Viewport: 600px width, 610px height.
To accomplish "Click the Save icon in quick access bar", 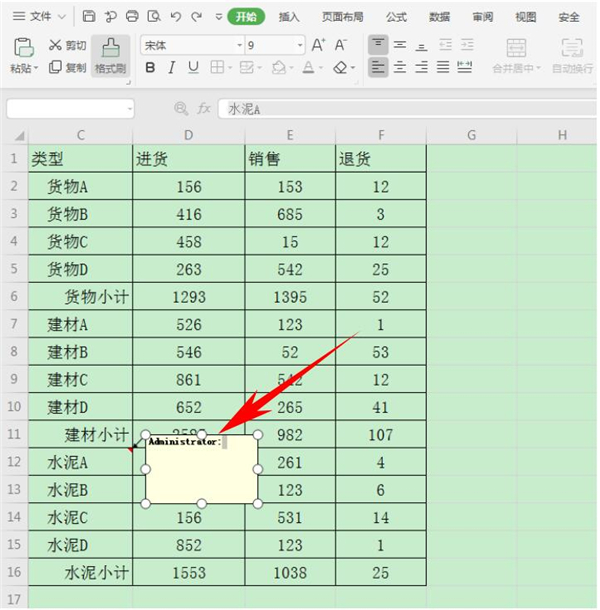I will point(89,17).
